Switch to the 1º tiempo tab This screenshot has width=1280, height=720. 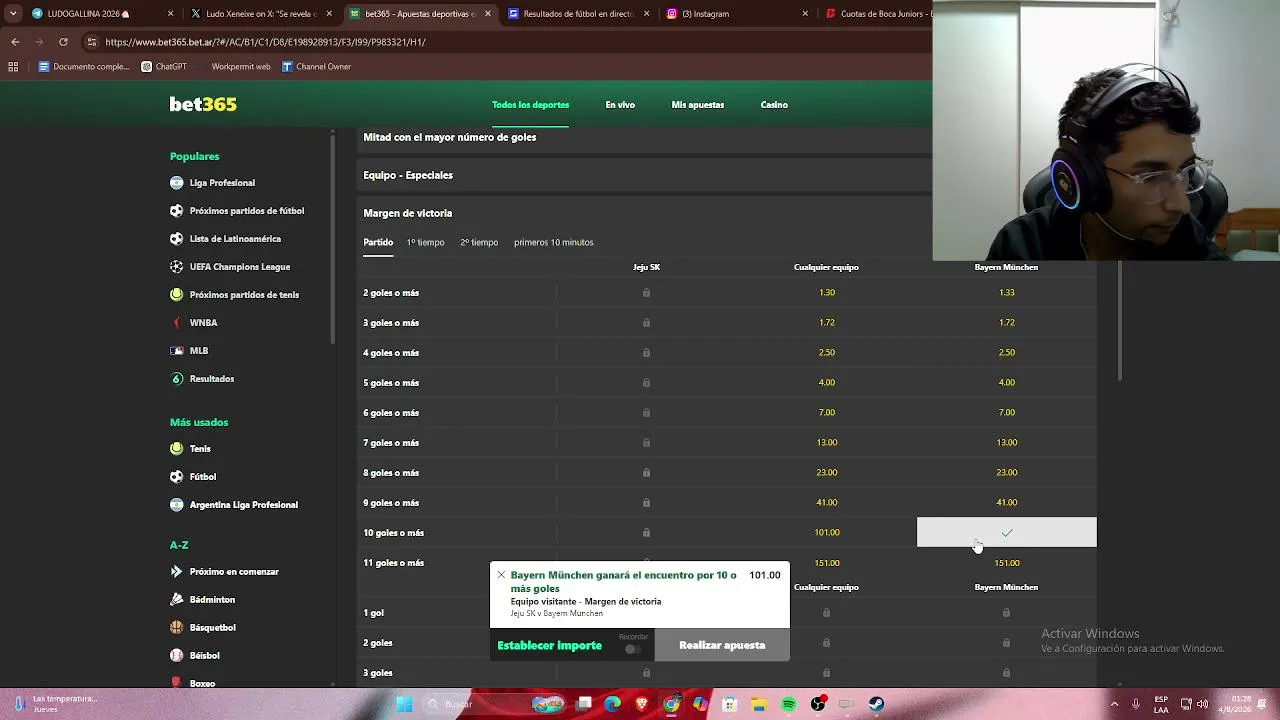[x=425, y=243]
